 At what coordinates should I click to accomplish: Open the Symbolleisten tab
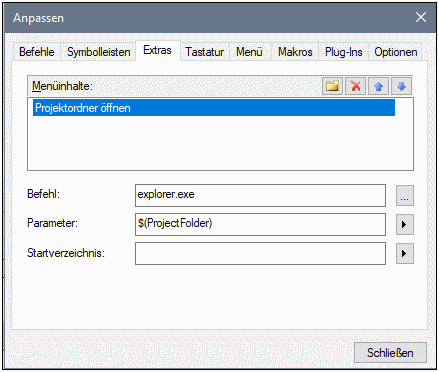tap(99, 52)
